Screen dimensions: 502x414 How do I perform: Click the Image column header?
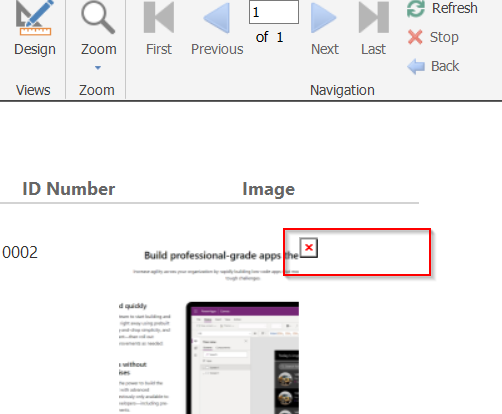269,189
